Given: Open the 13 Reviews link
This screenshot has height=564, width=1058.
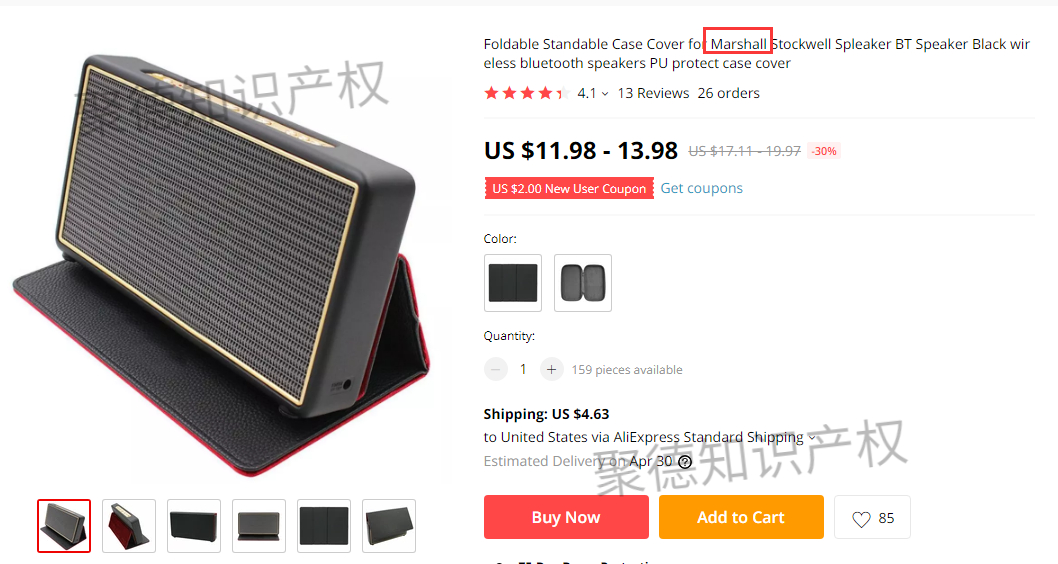Looking at the screenshot, I should (x=653, y=93).
